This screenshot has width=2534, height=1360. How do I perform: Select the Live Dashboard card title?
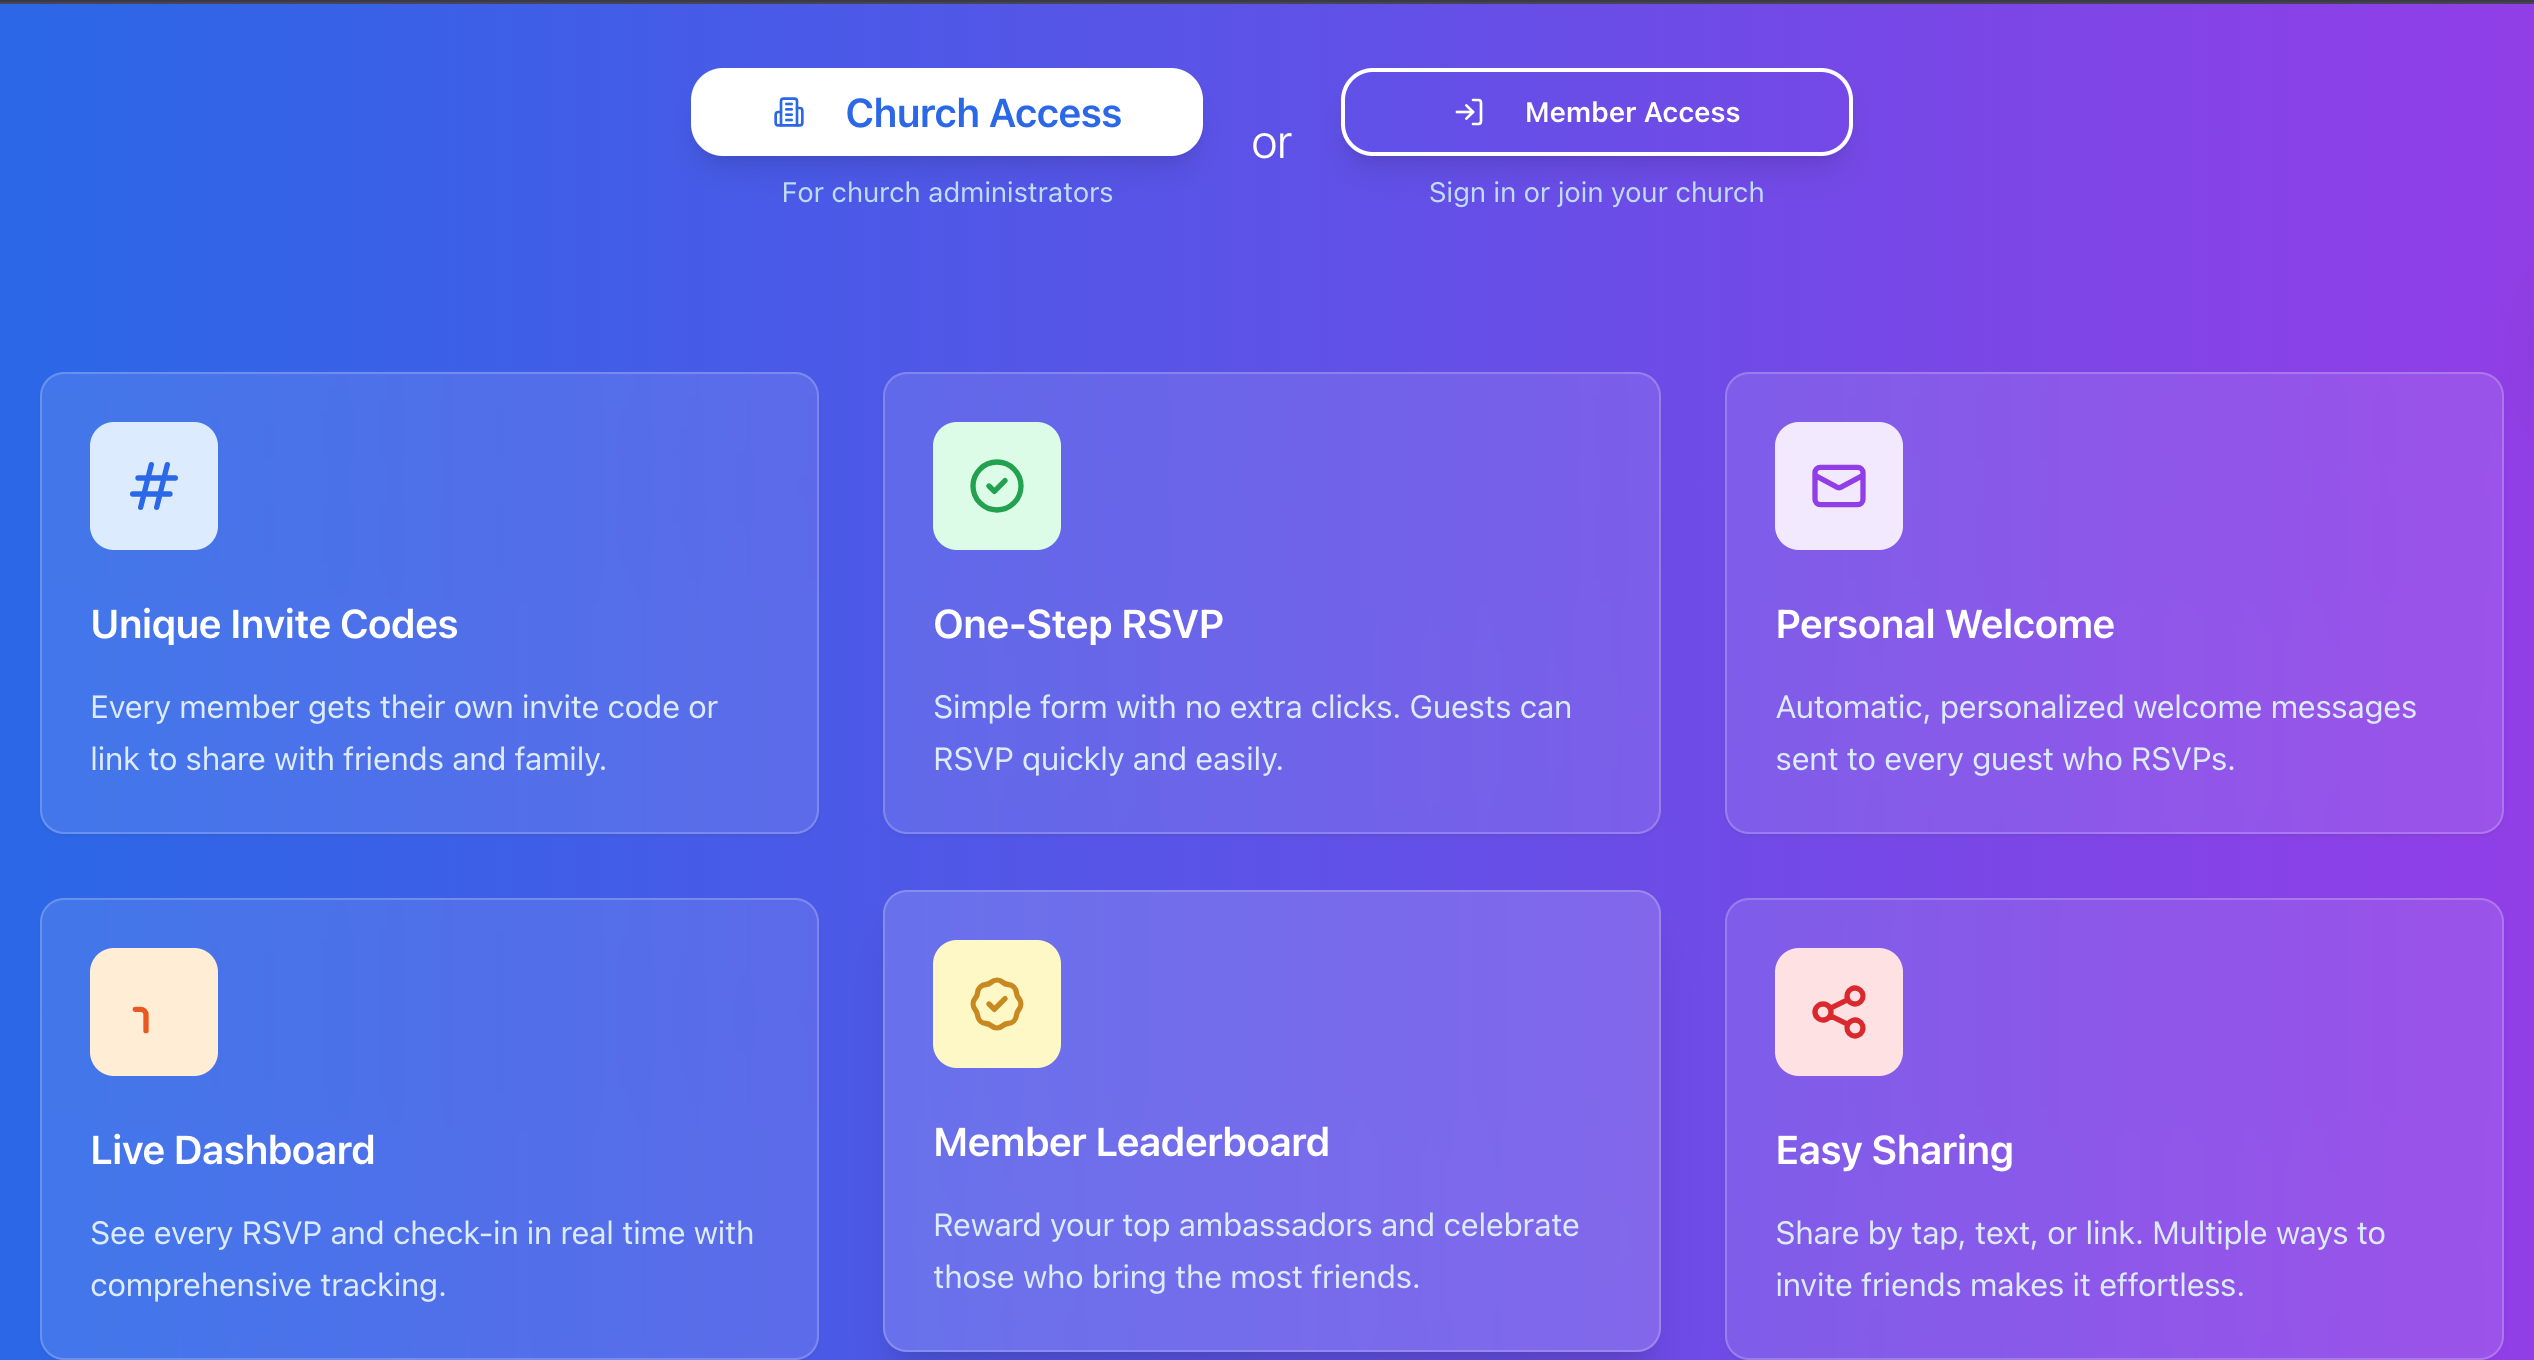[232, 1150]
